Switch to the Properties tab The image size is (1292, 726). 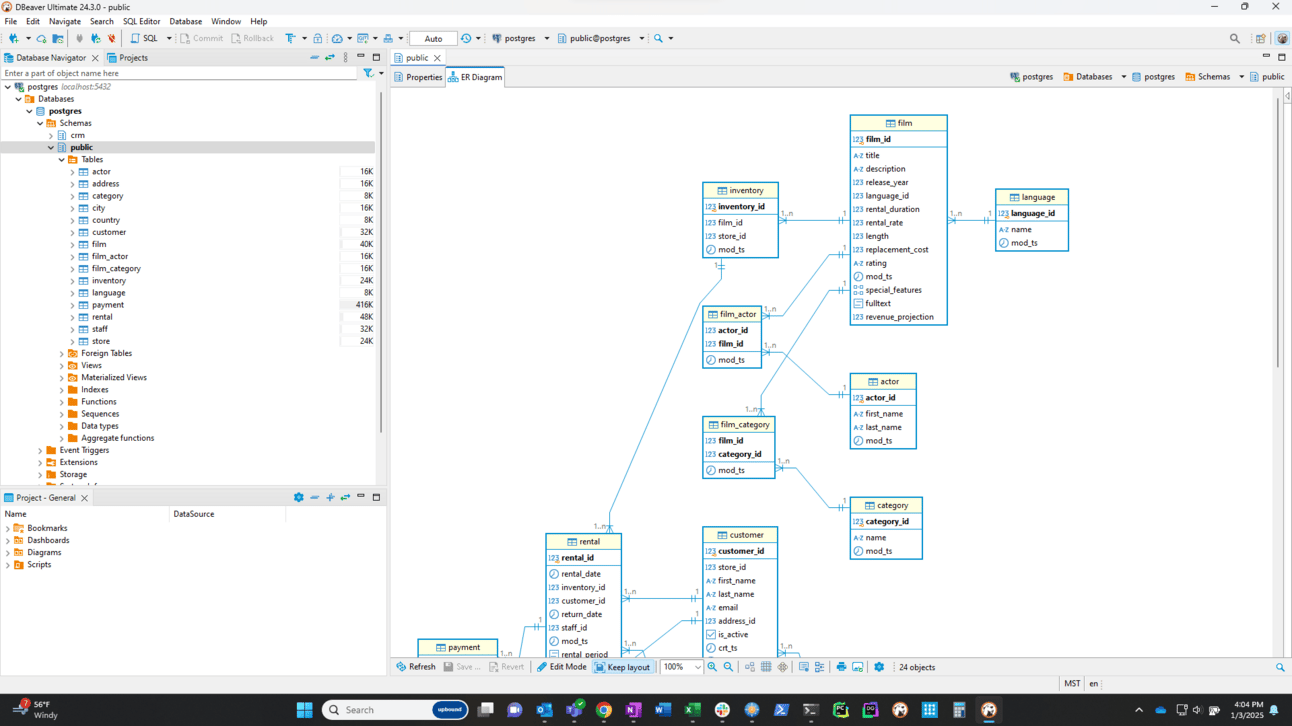[x=418, y=77]
